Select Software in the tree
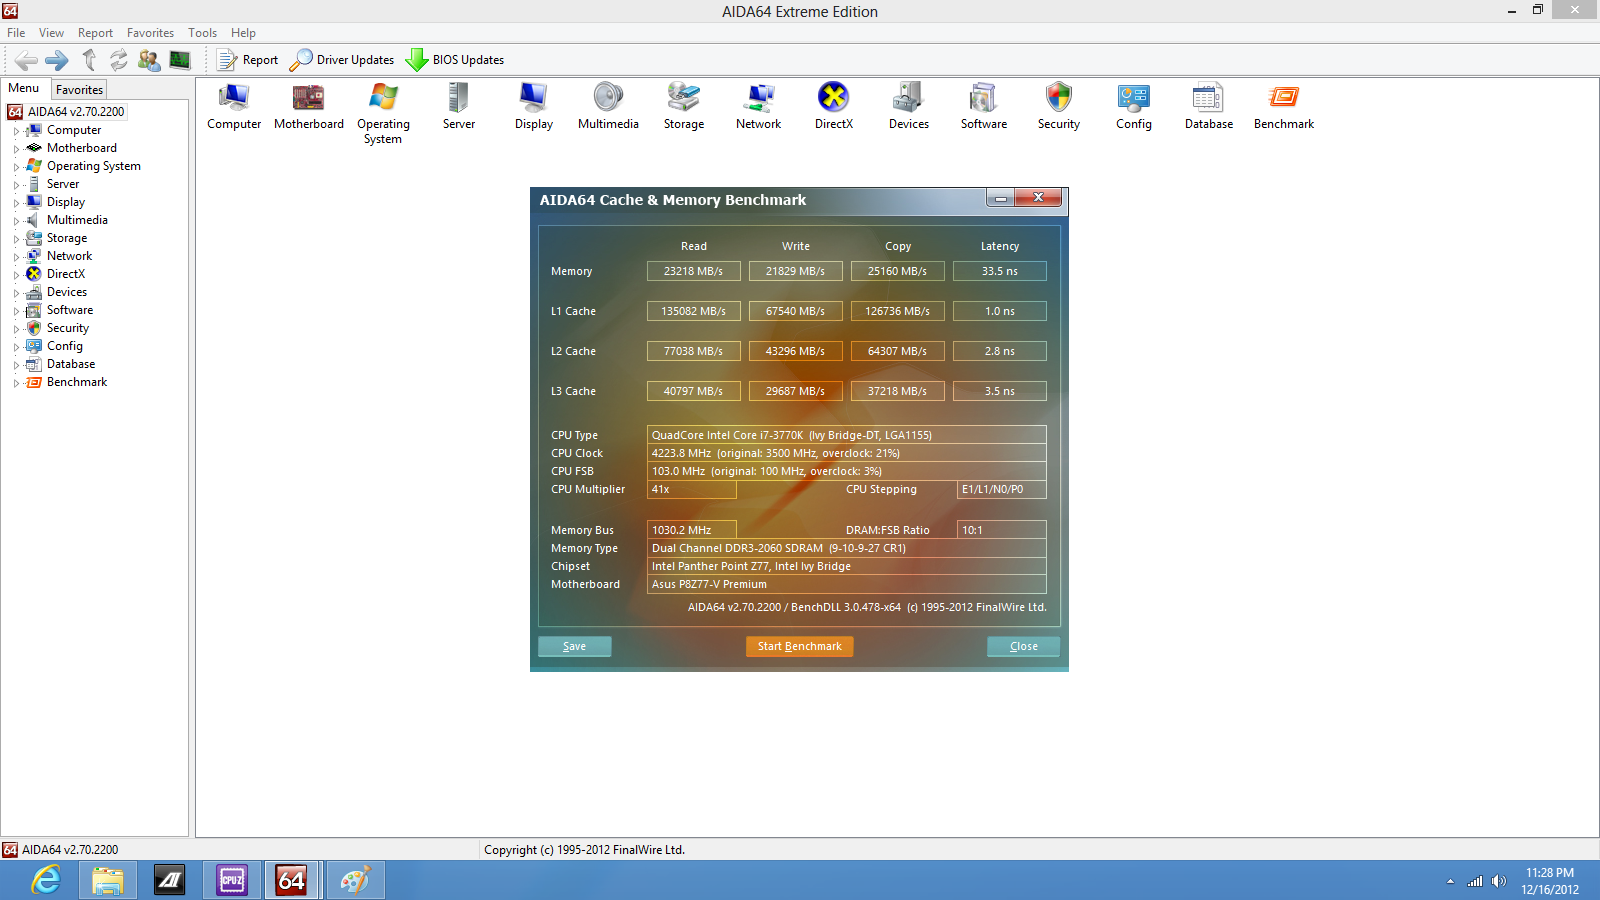 click(70, 310)
